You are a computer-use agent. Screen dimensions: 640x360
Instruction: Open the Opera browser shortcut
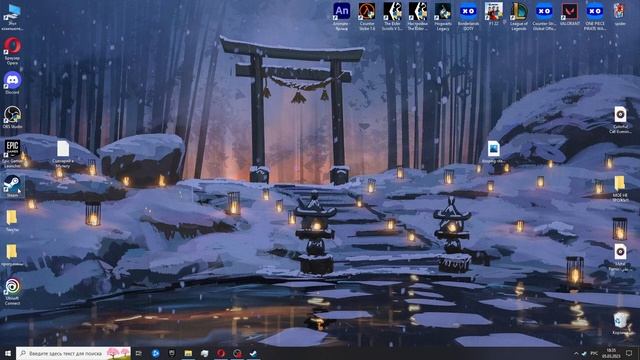12,51
